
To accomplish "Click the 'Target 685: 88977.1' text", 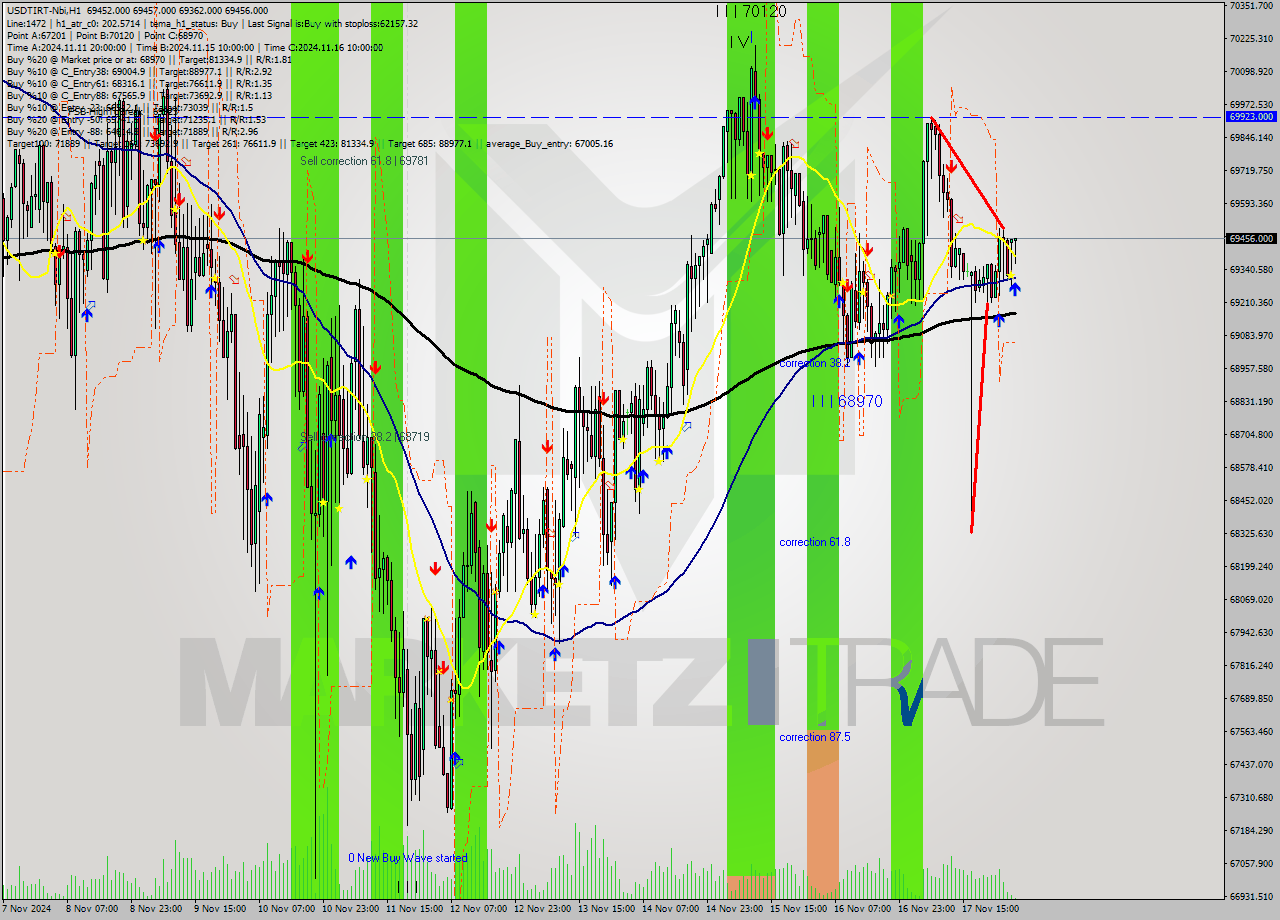I will click(429, 144).
